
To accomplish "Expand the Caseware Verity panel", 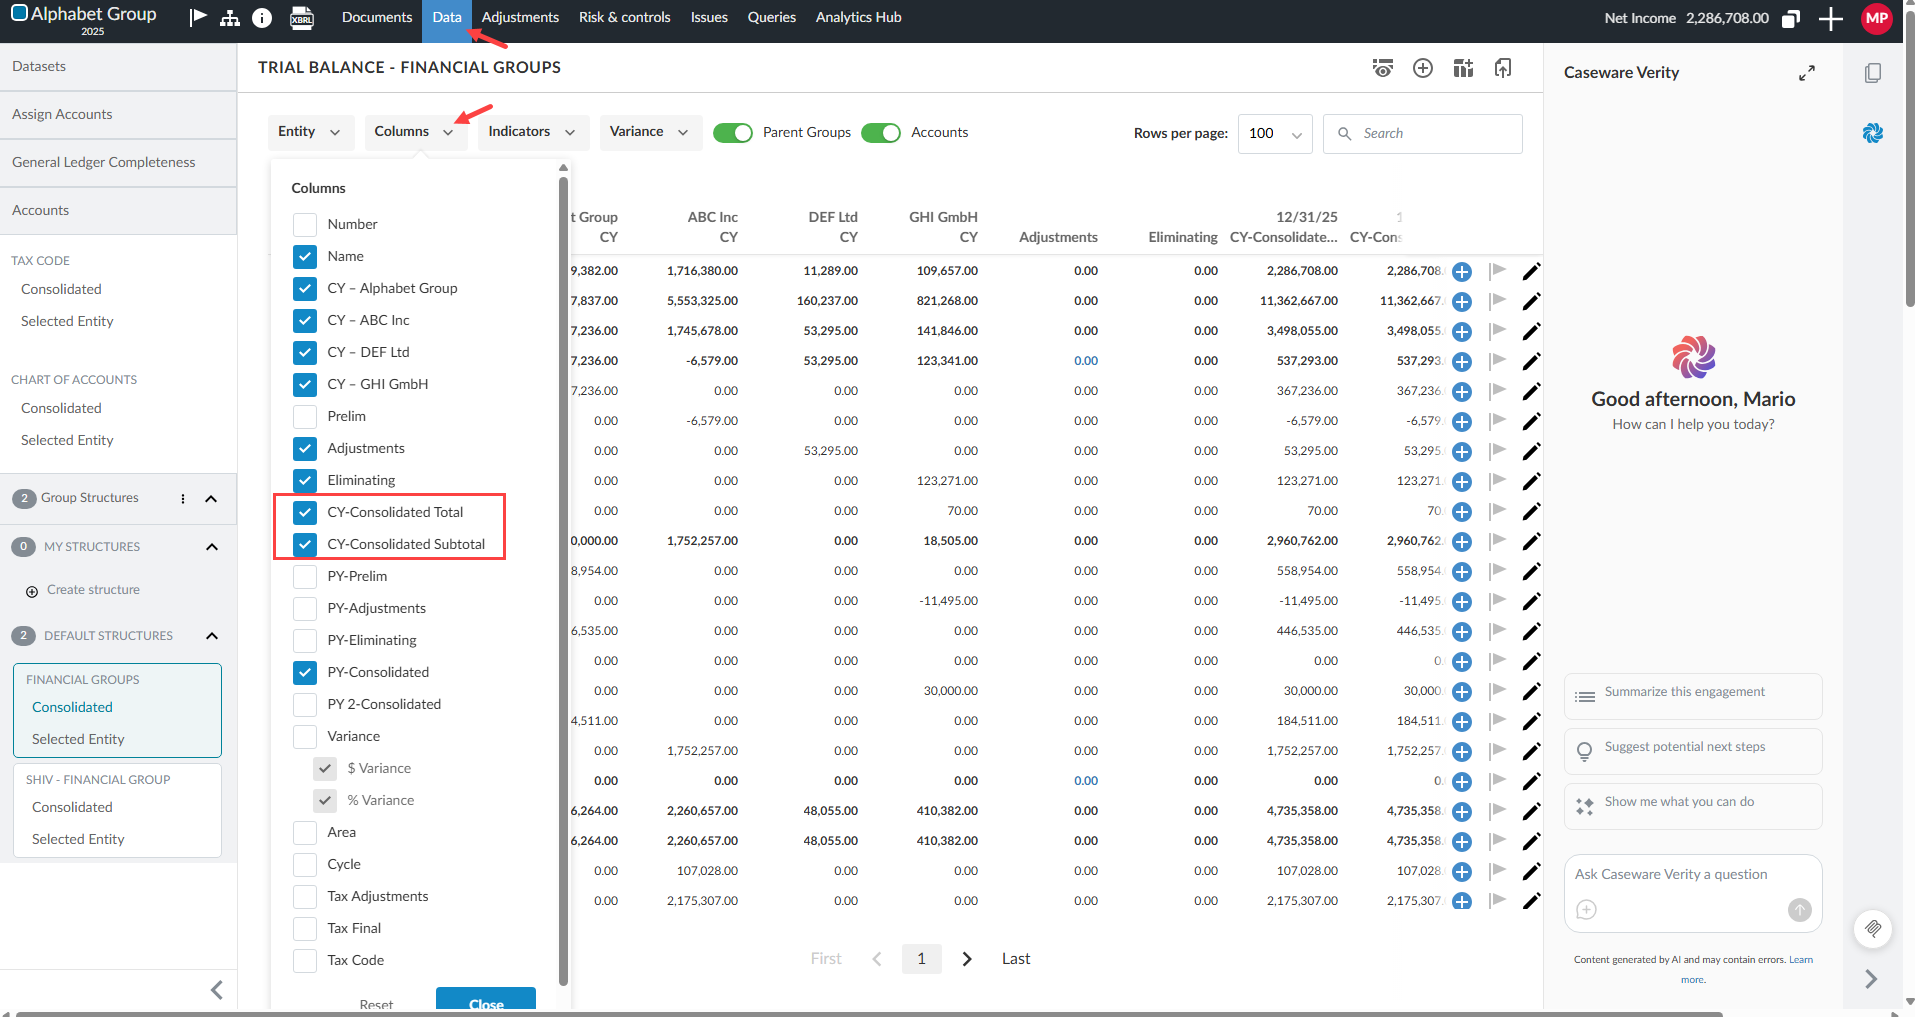I will [1806, 73].
